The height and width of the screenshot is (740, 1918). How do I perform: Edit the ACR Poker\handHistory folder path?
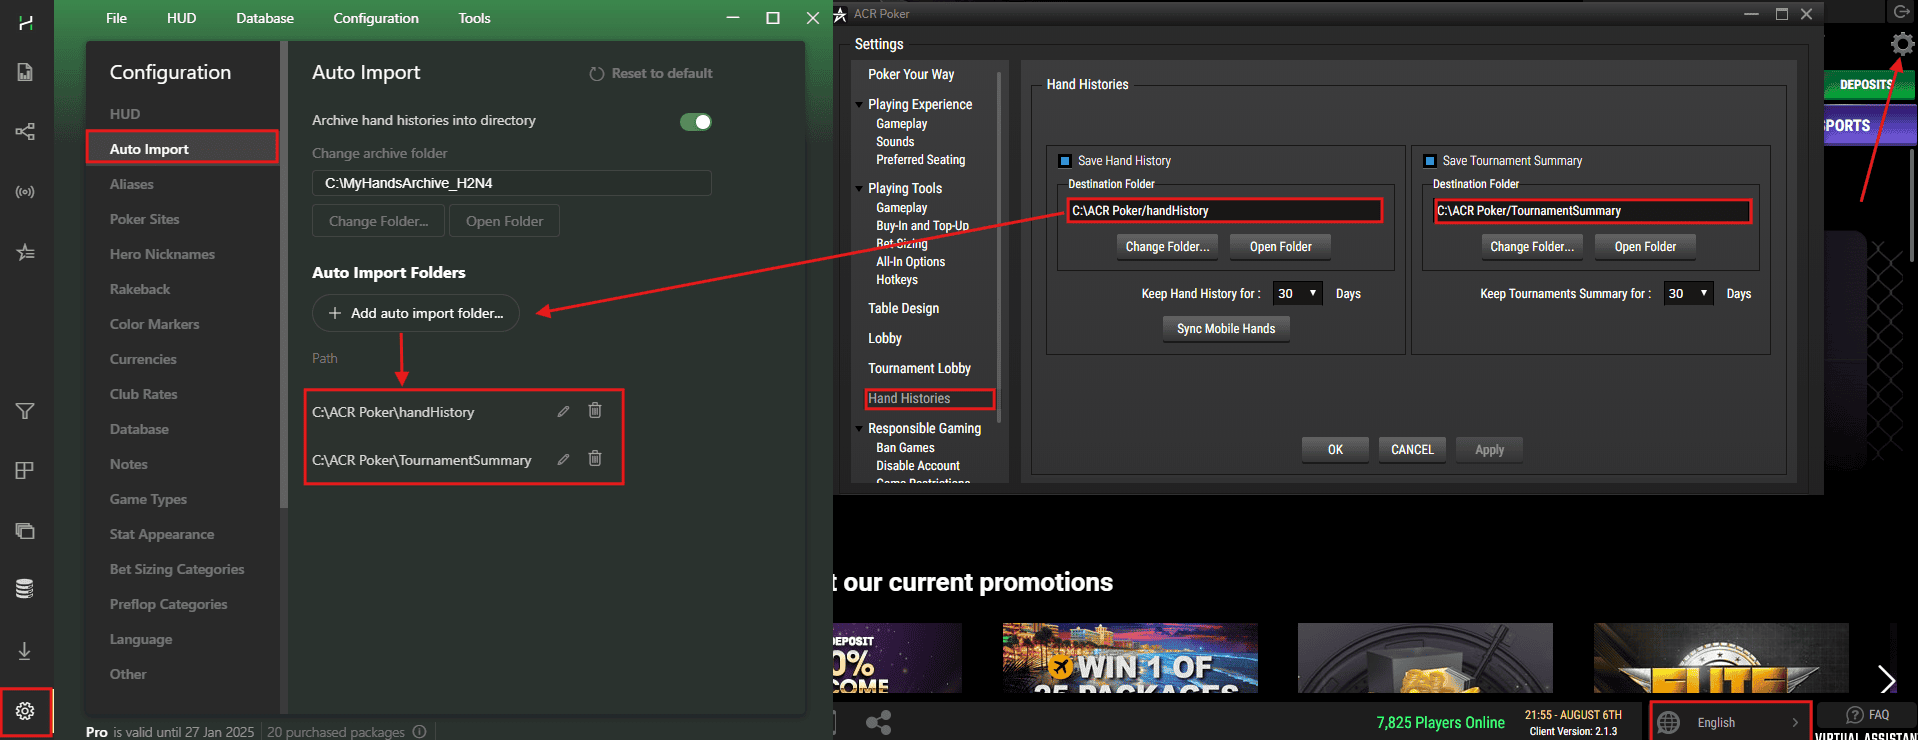coord(563,411)
